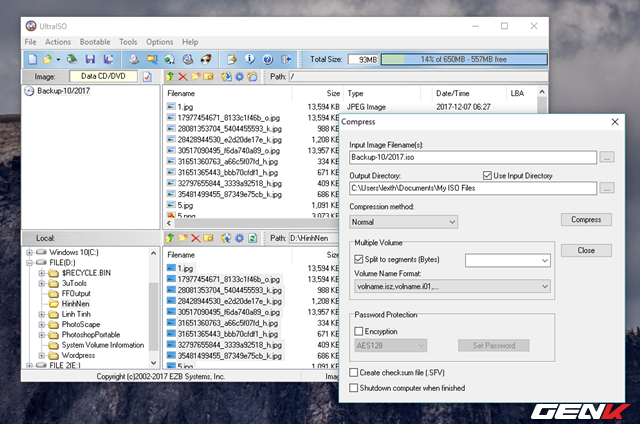Expand the PhotoScape folder node
Viewport: 640px width, 424px height.
42,324
